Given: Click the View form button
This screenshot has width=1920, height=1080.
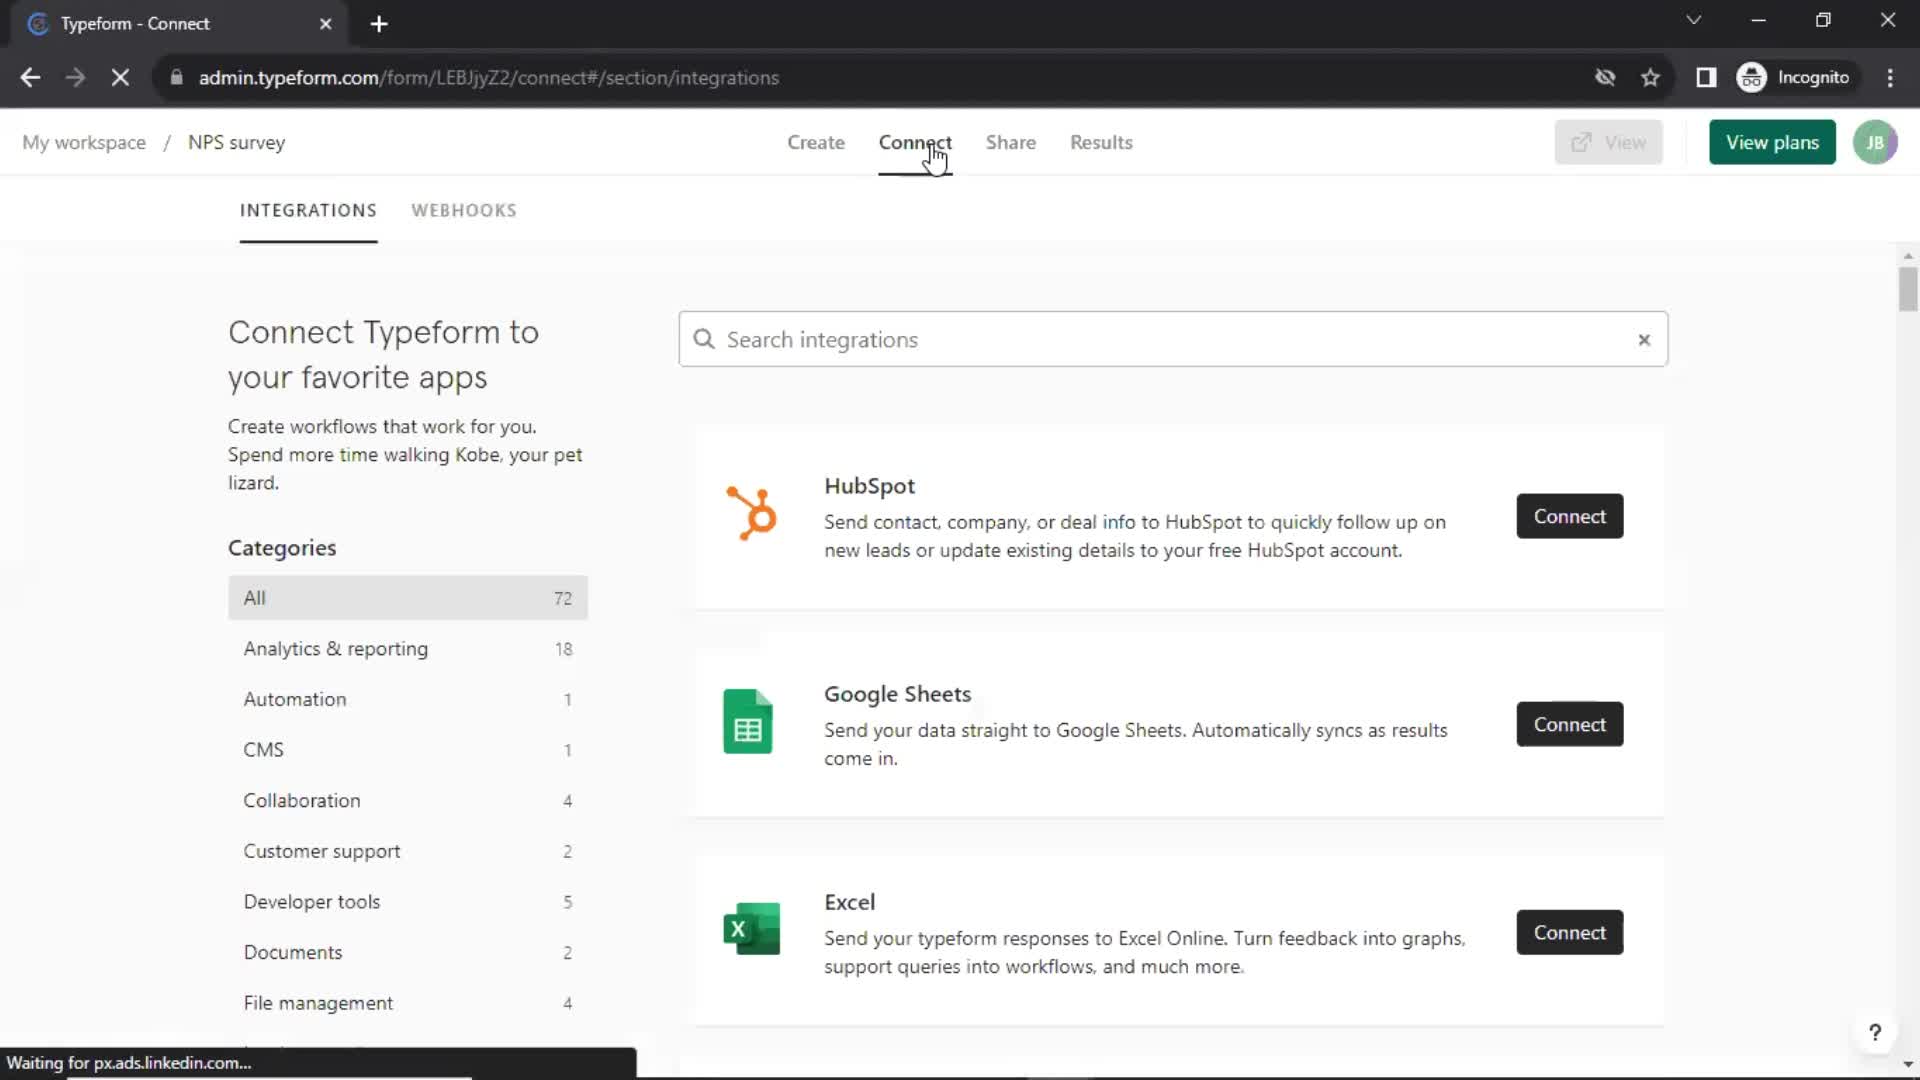Looking at the screenshot, I should (1608, 142).
